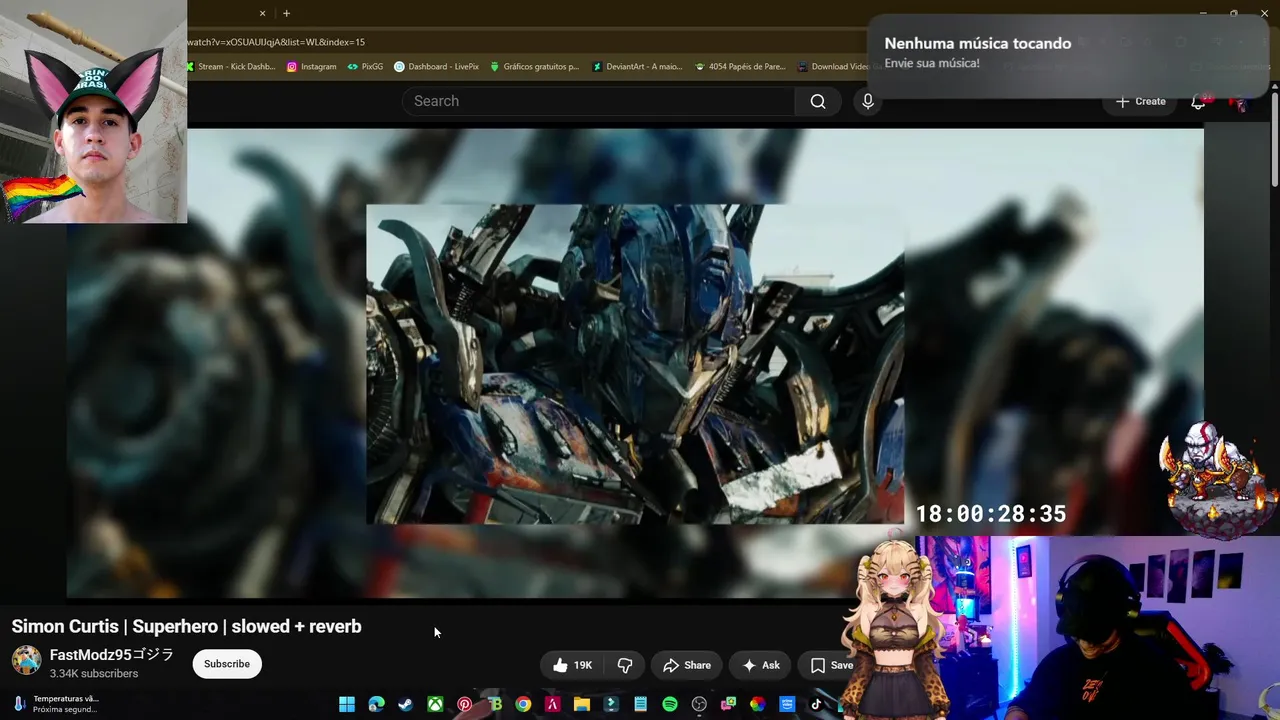Save the video to a playlist
This screenshot has width=1280, height=720.
point(831,665)
